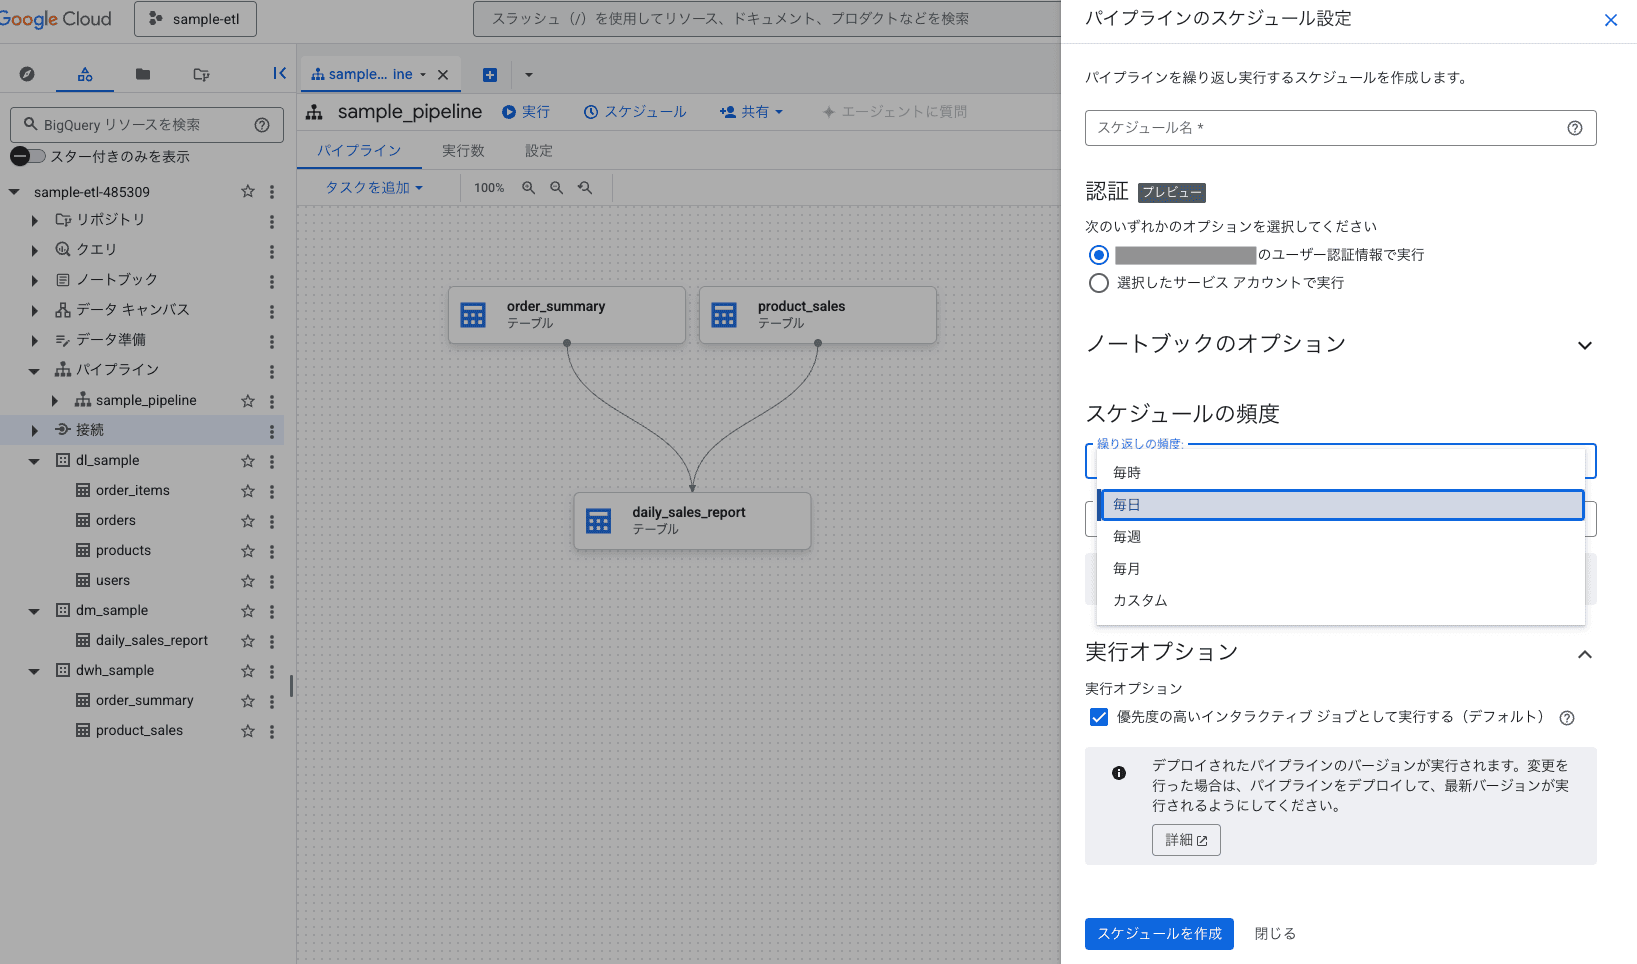Screen dimensions: 1637x964
Task: Open the folder icon in left rail
Action: (142, 73)
